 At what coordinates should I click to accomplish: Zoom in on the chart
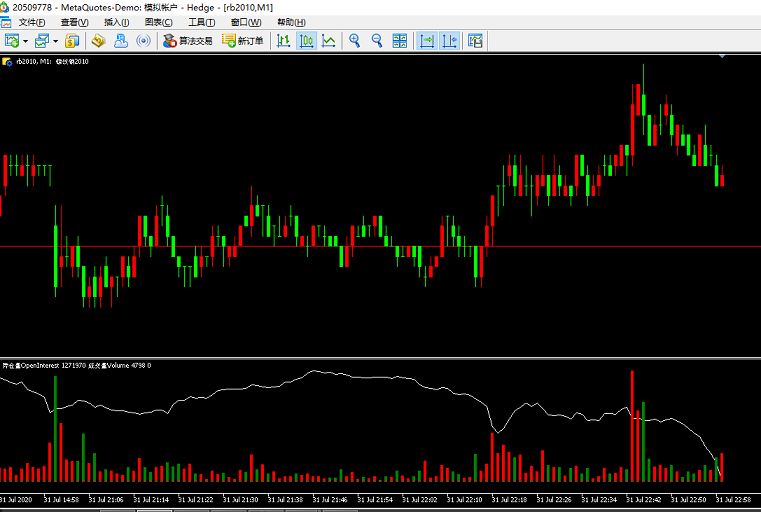[354, 41]
